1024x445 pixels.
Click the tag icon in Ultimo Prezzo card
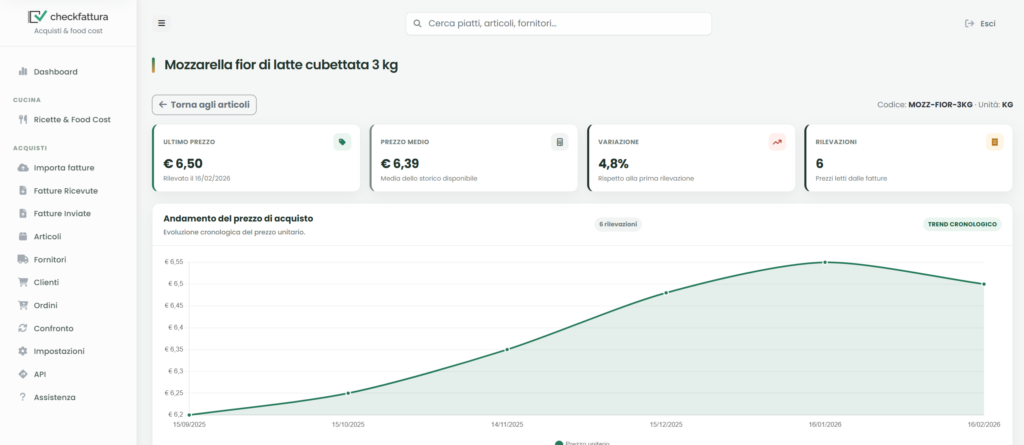click(342, 142)
